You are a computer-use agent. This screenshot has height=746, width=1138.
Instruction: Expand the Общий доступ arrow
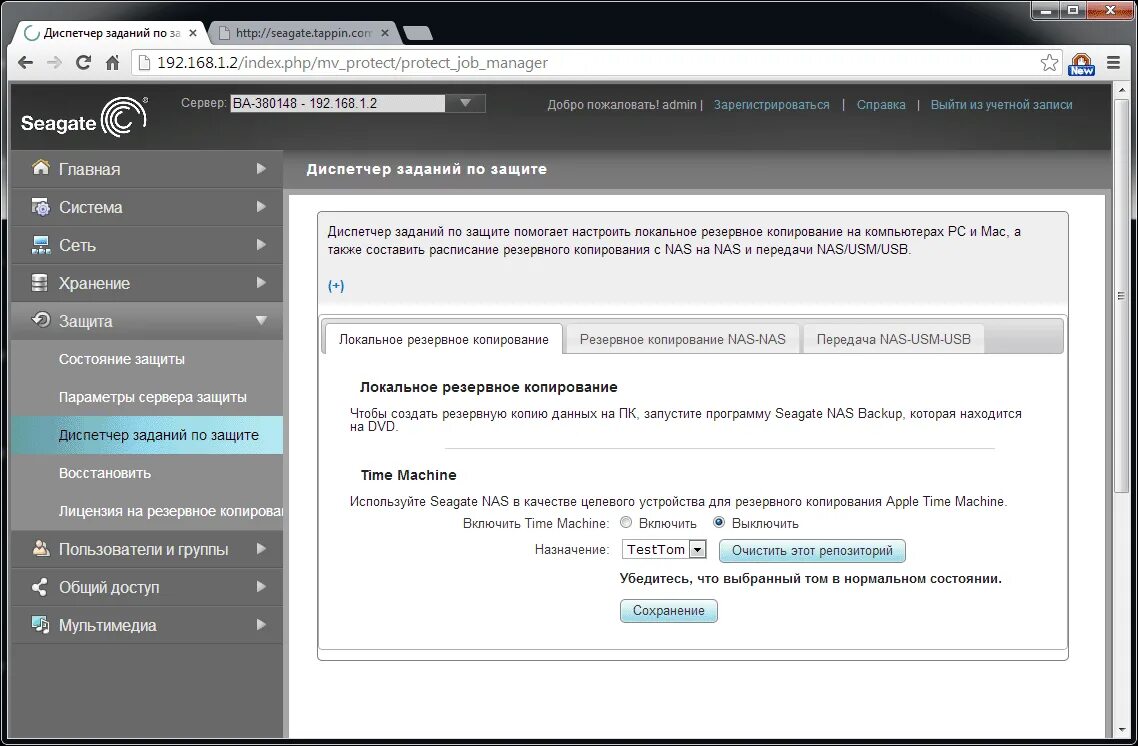click(x=261, y=586)
